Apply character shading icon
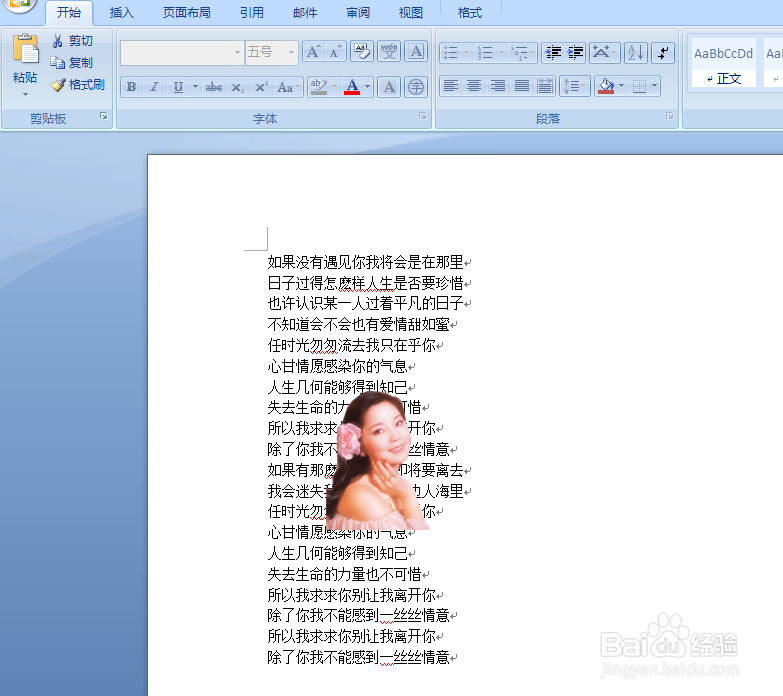Image resolution: width=783 pixels, height=696 pixels. pyautogui.click(x=389, y=87)
